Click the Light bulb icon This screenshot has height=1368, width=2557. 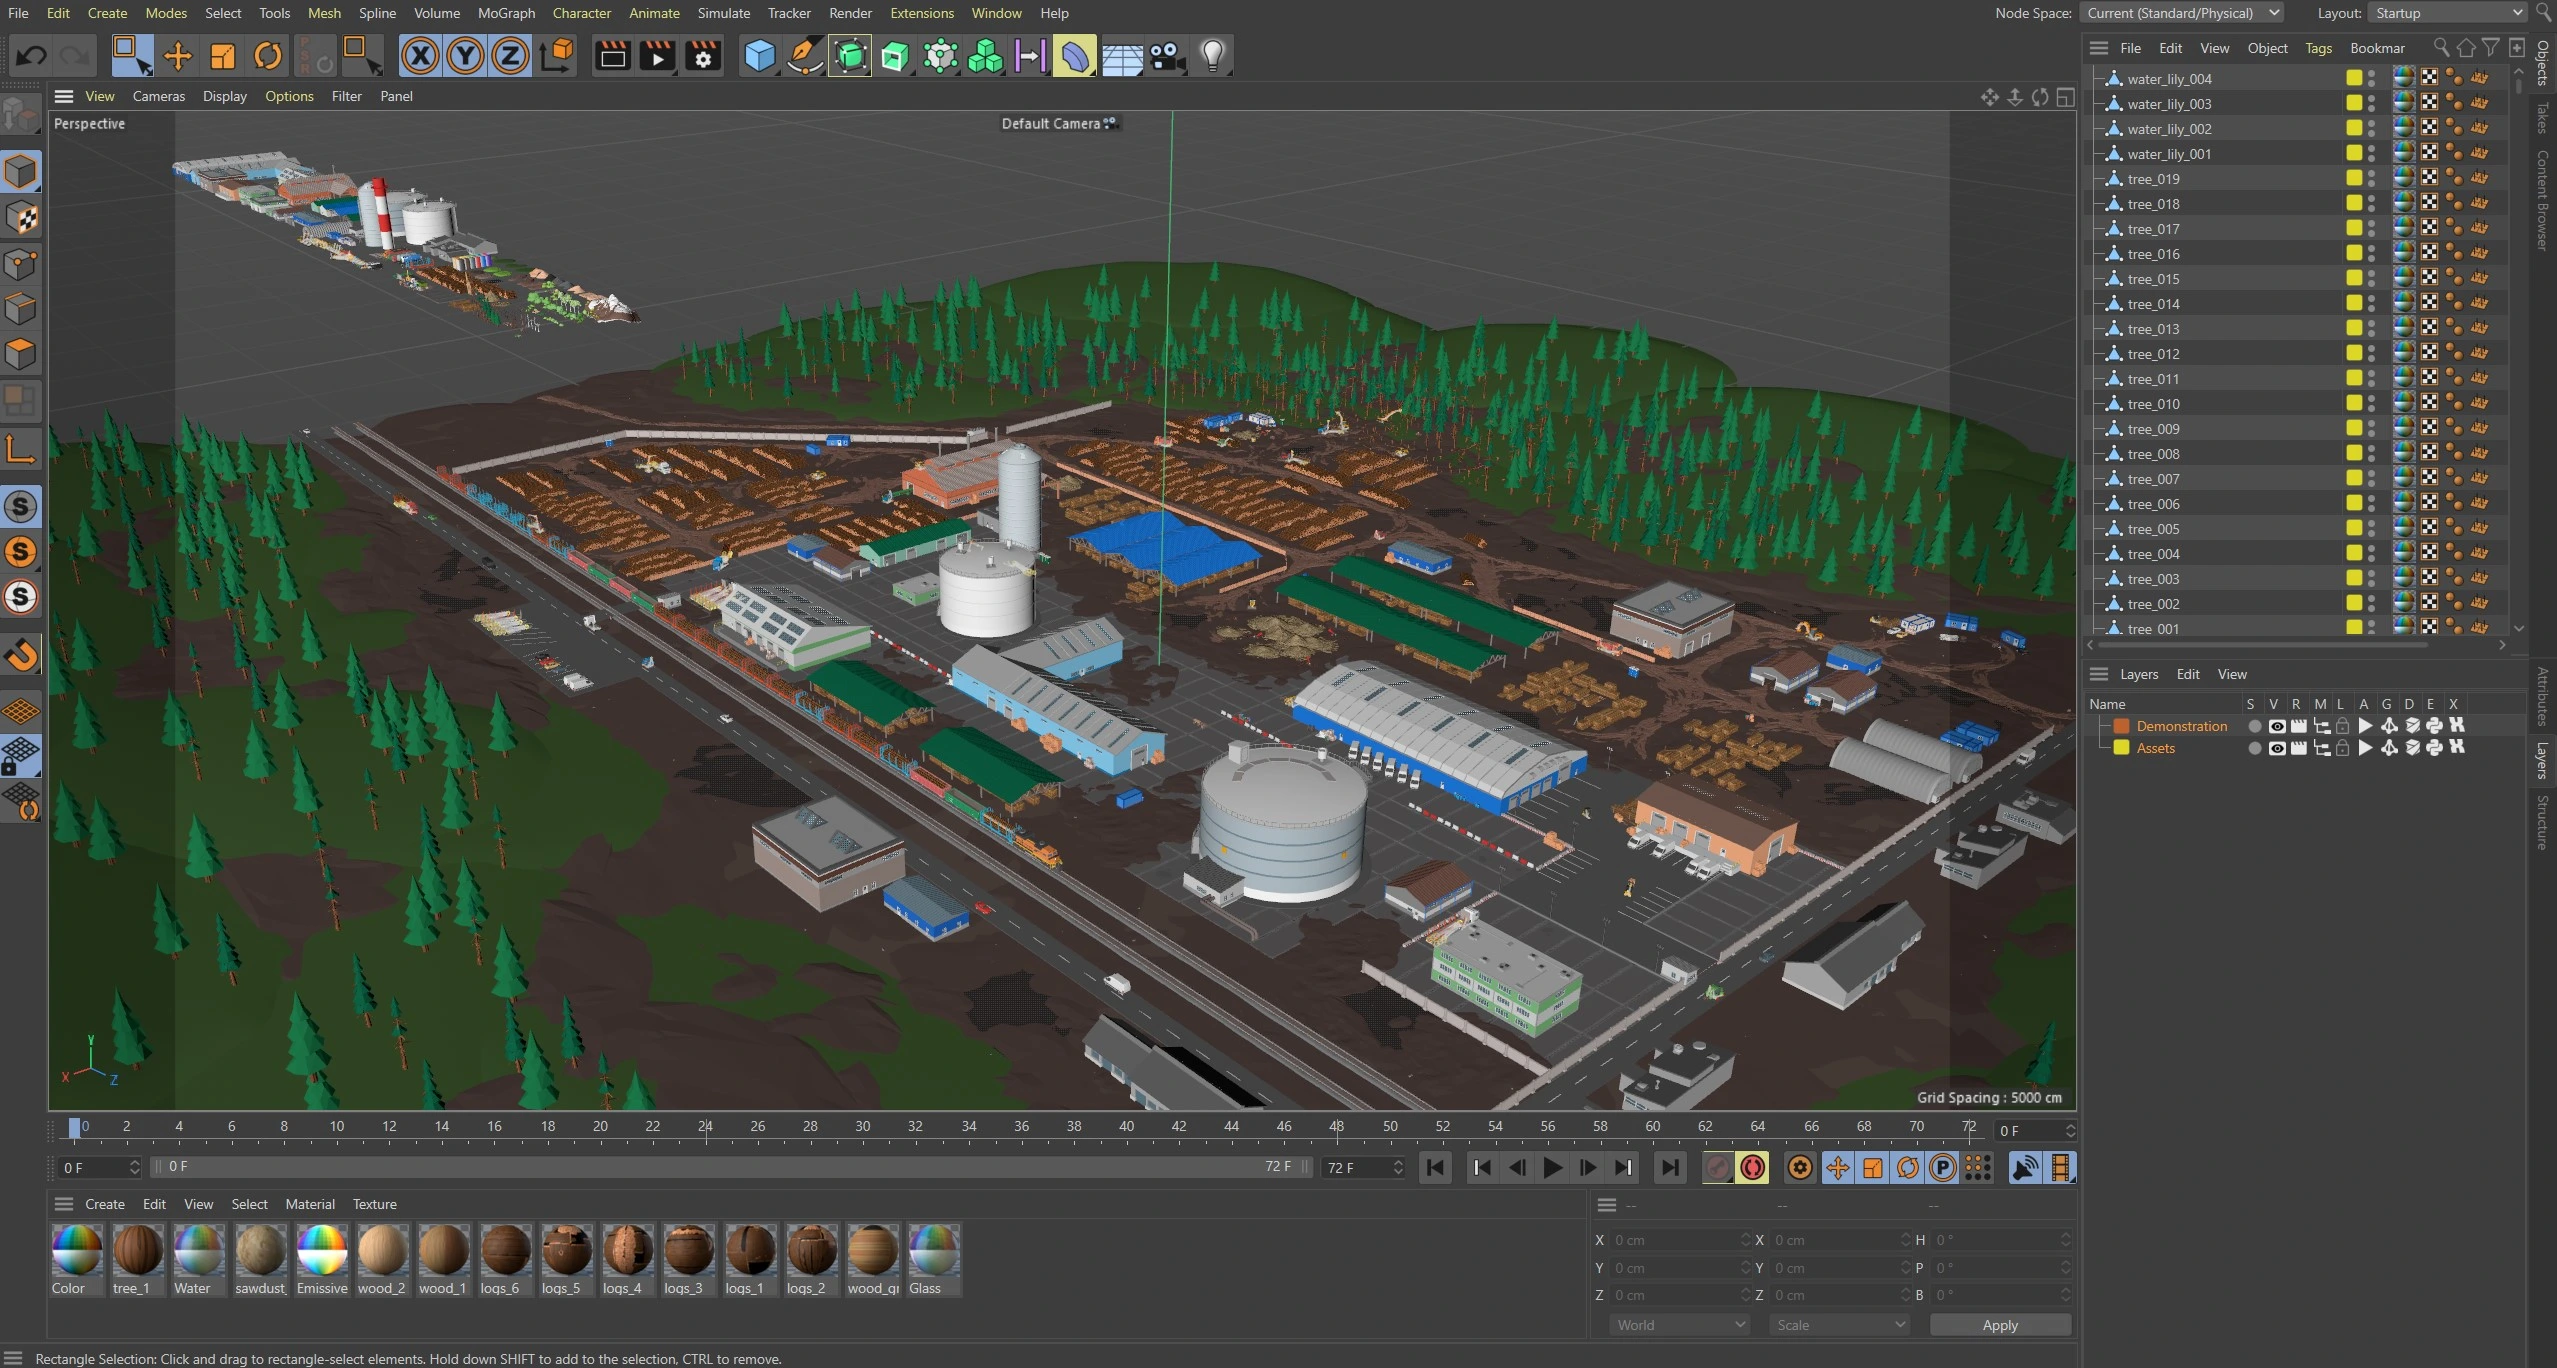1212,56
